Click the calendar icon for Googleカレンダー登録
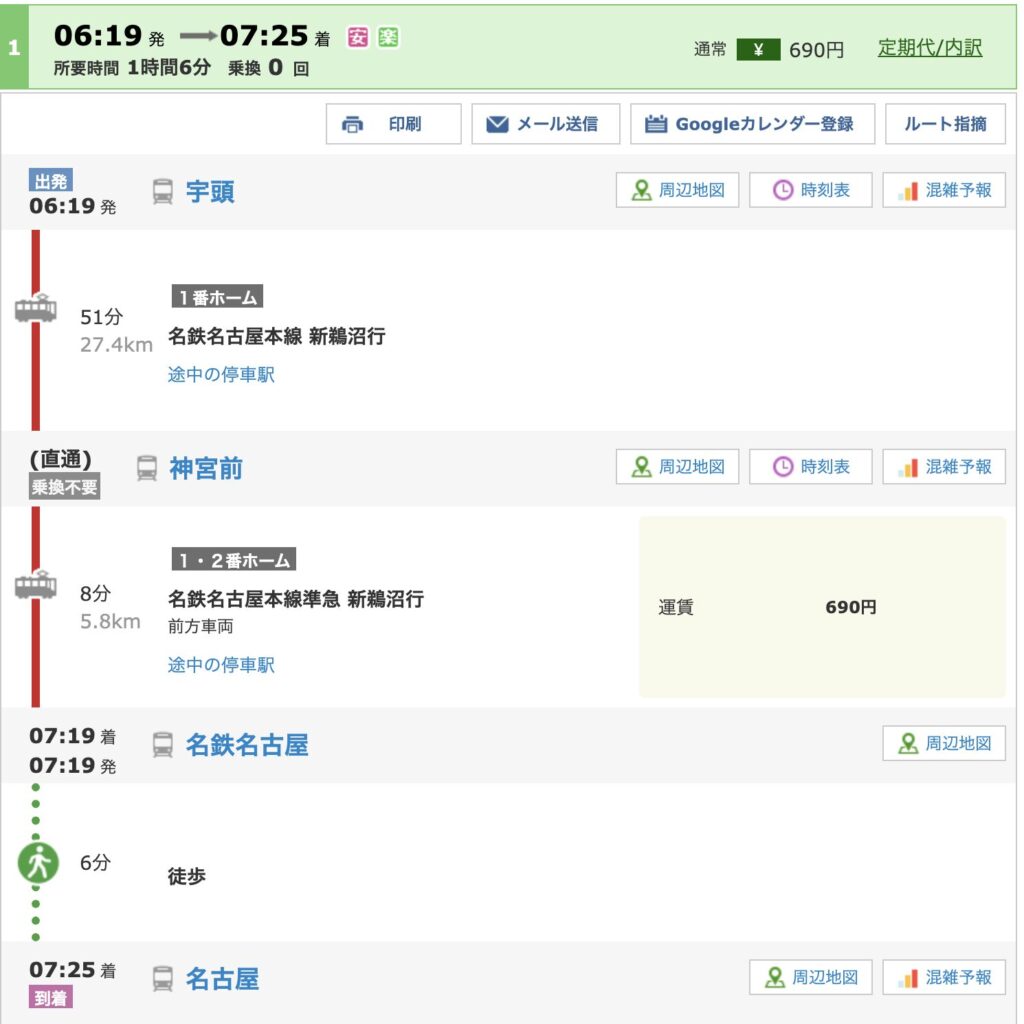Viewport: 1024px width, 1024px height. pyautogui.click(x=656, y=124)
